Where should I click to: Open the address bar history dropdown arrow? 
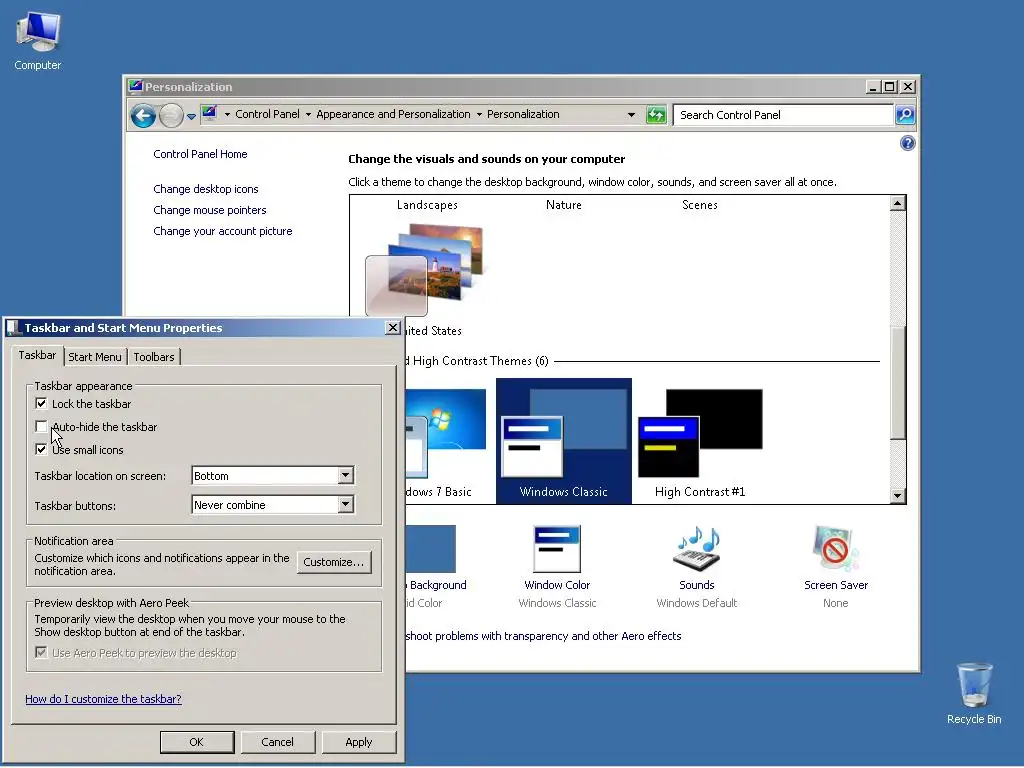tap(631, 115)
